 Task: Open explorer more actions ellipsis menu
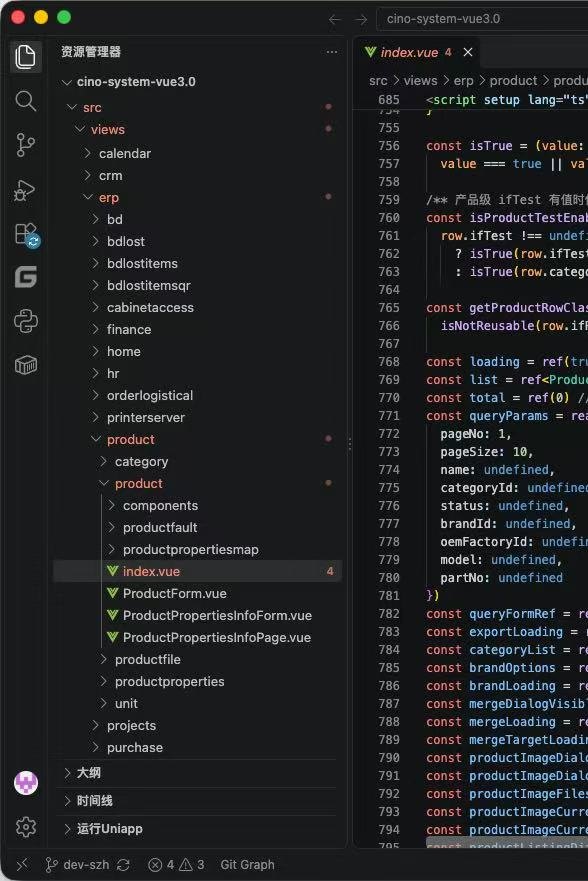click(332, 52)
